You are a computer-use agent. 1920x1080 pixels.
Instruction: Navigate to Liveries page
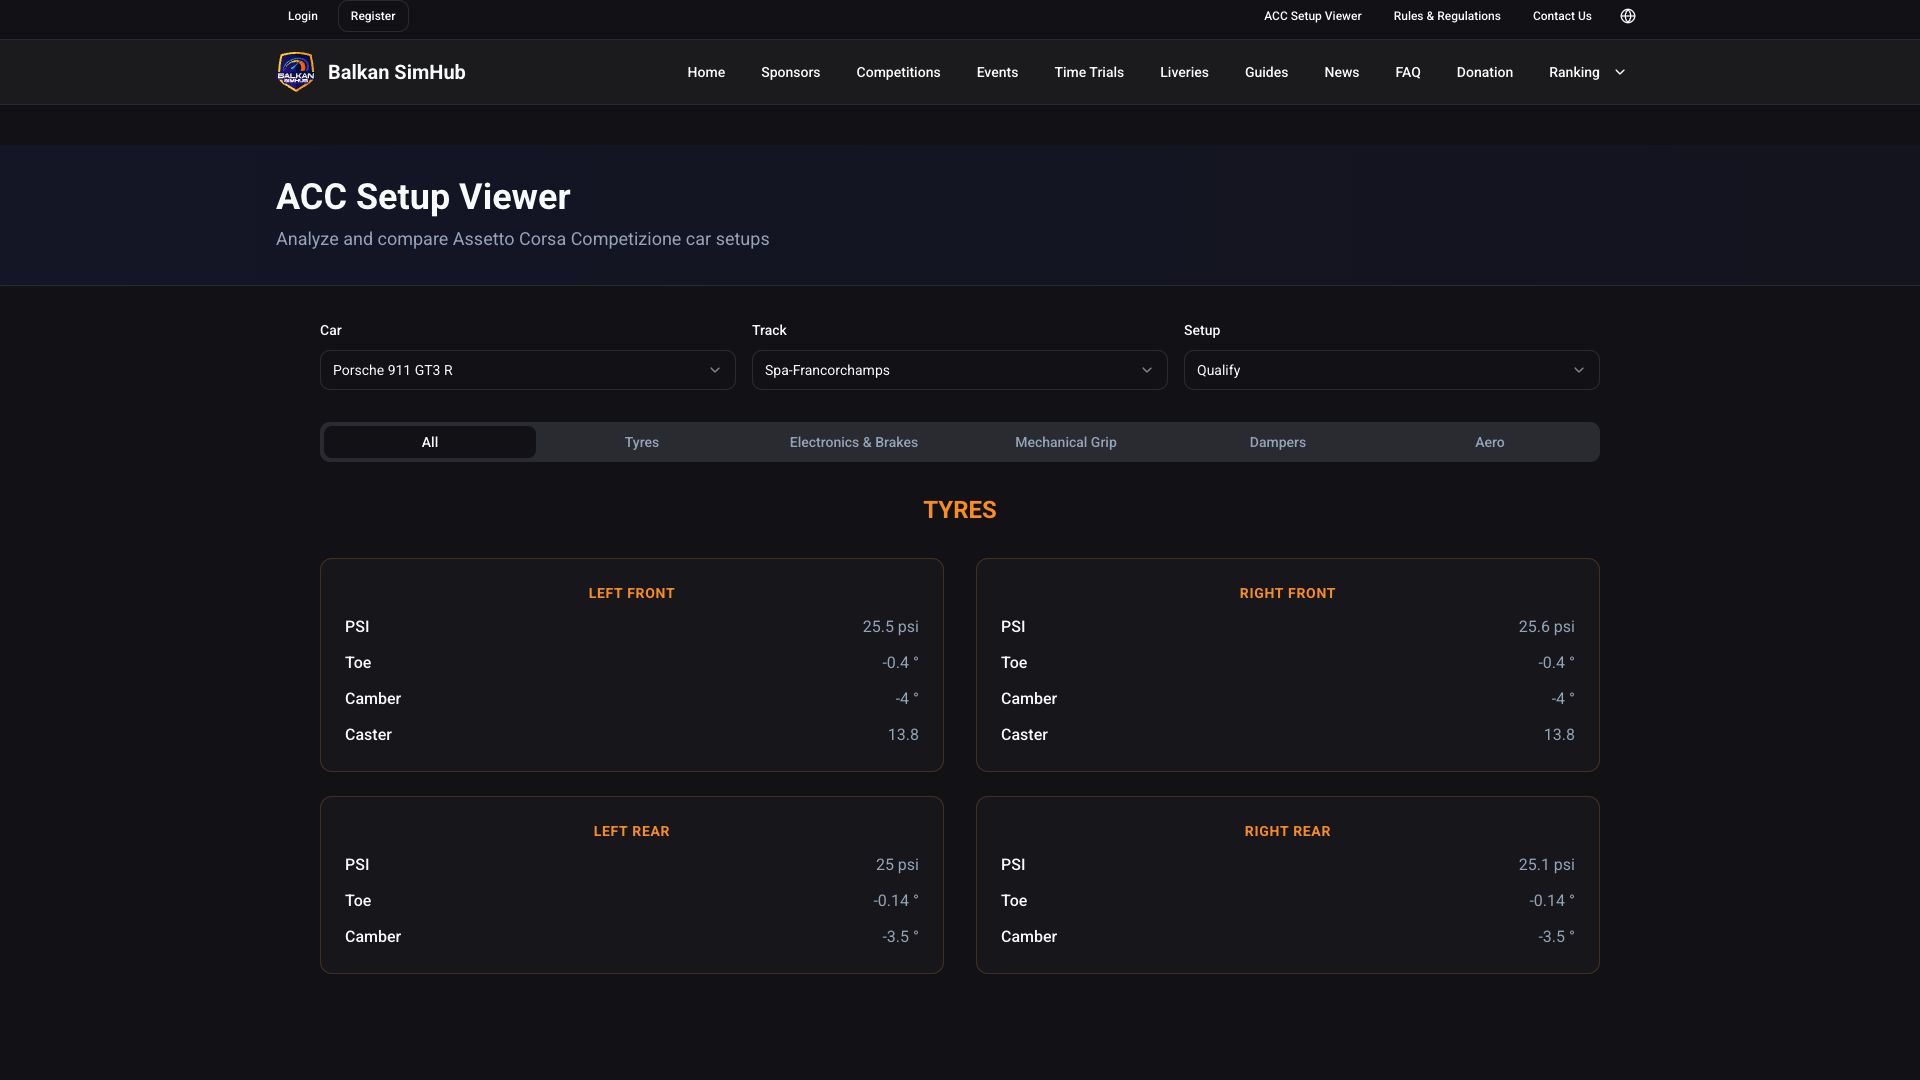[x=1184, y=72]
